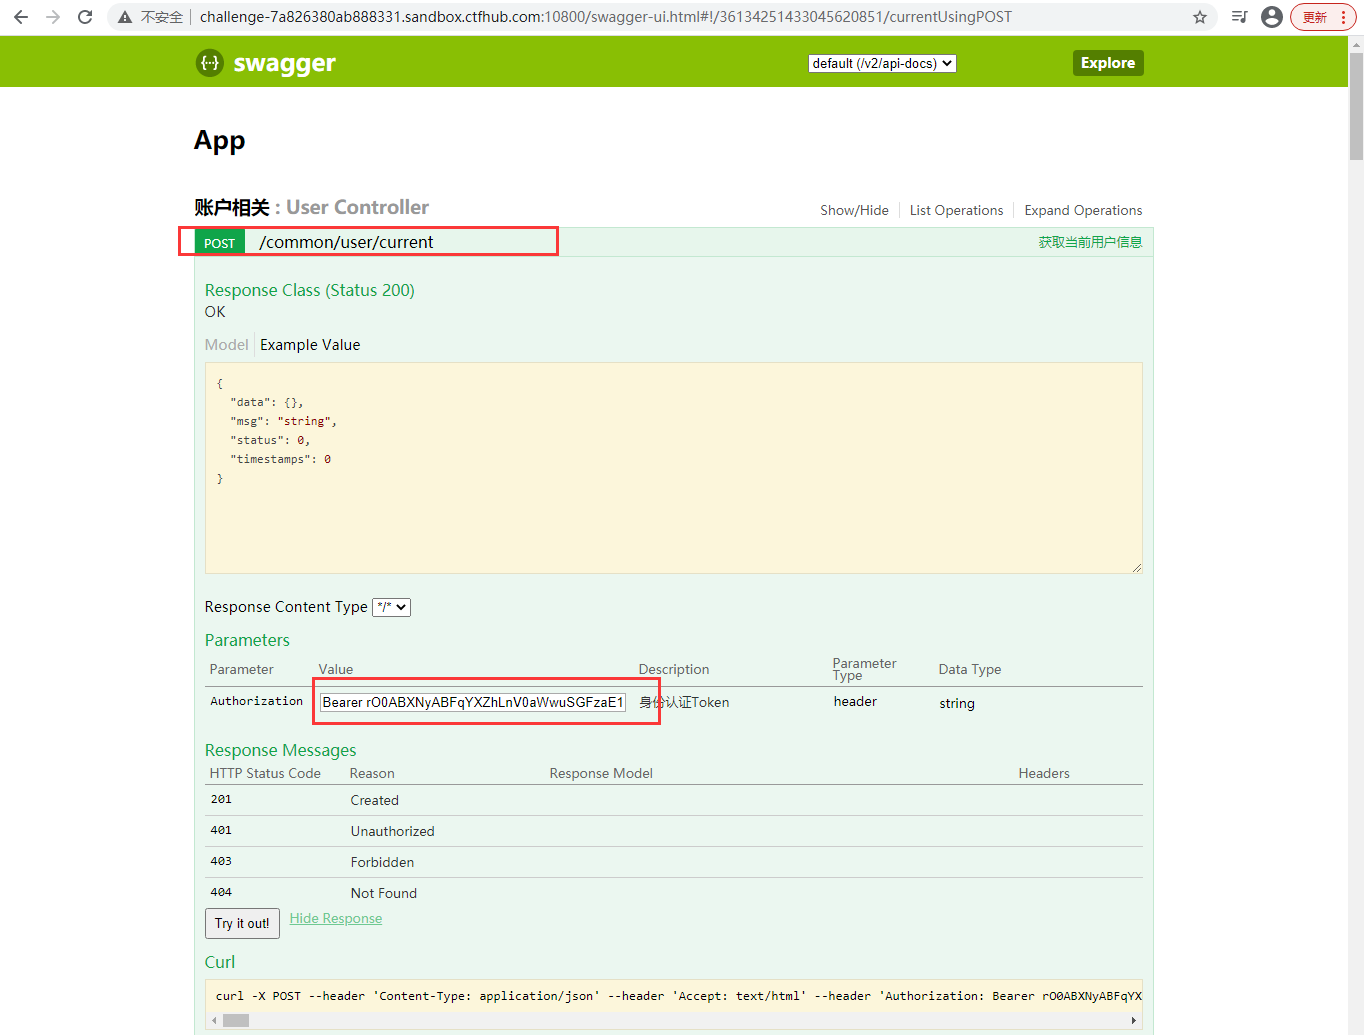Image resolution: width=1364 pixels, height=1035 pixels.
Task: Reload the page with the refresh icon
Action: coord(85,17)
